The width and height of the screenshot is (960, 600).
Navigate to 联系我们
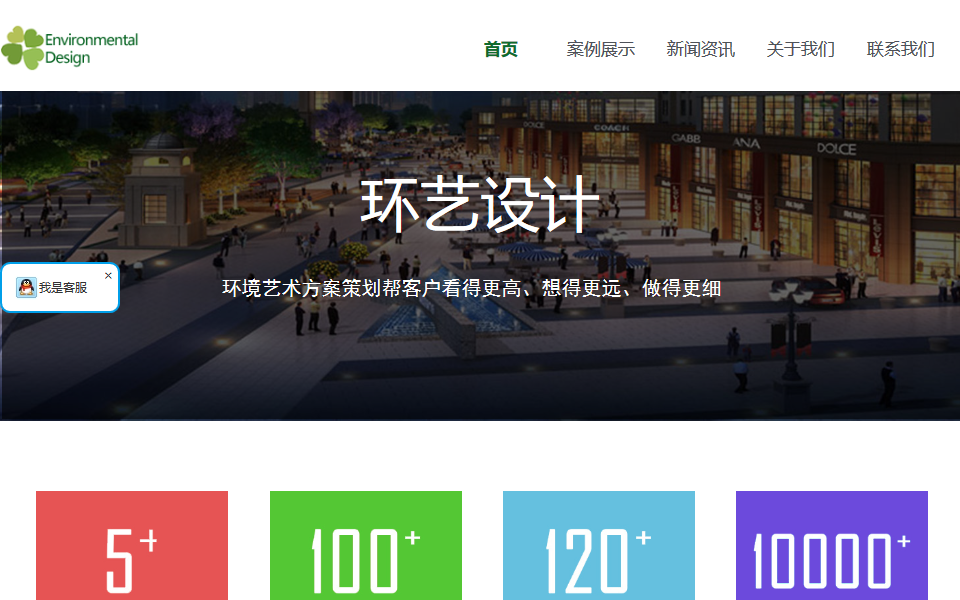pos(900,49)
